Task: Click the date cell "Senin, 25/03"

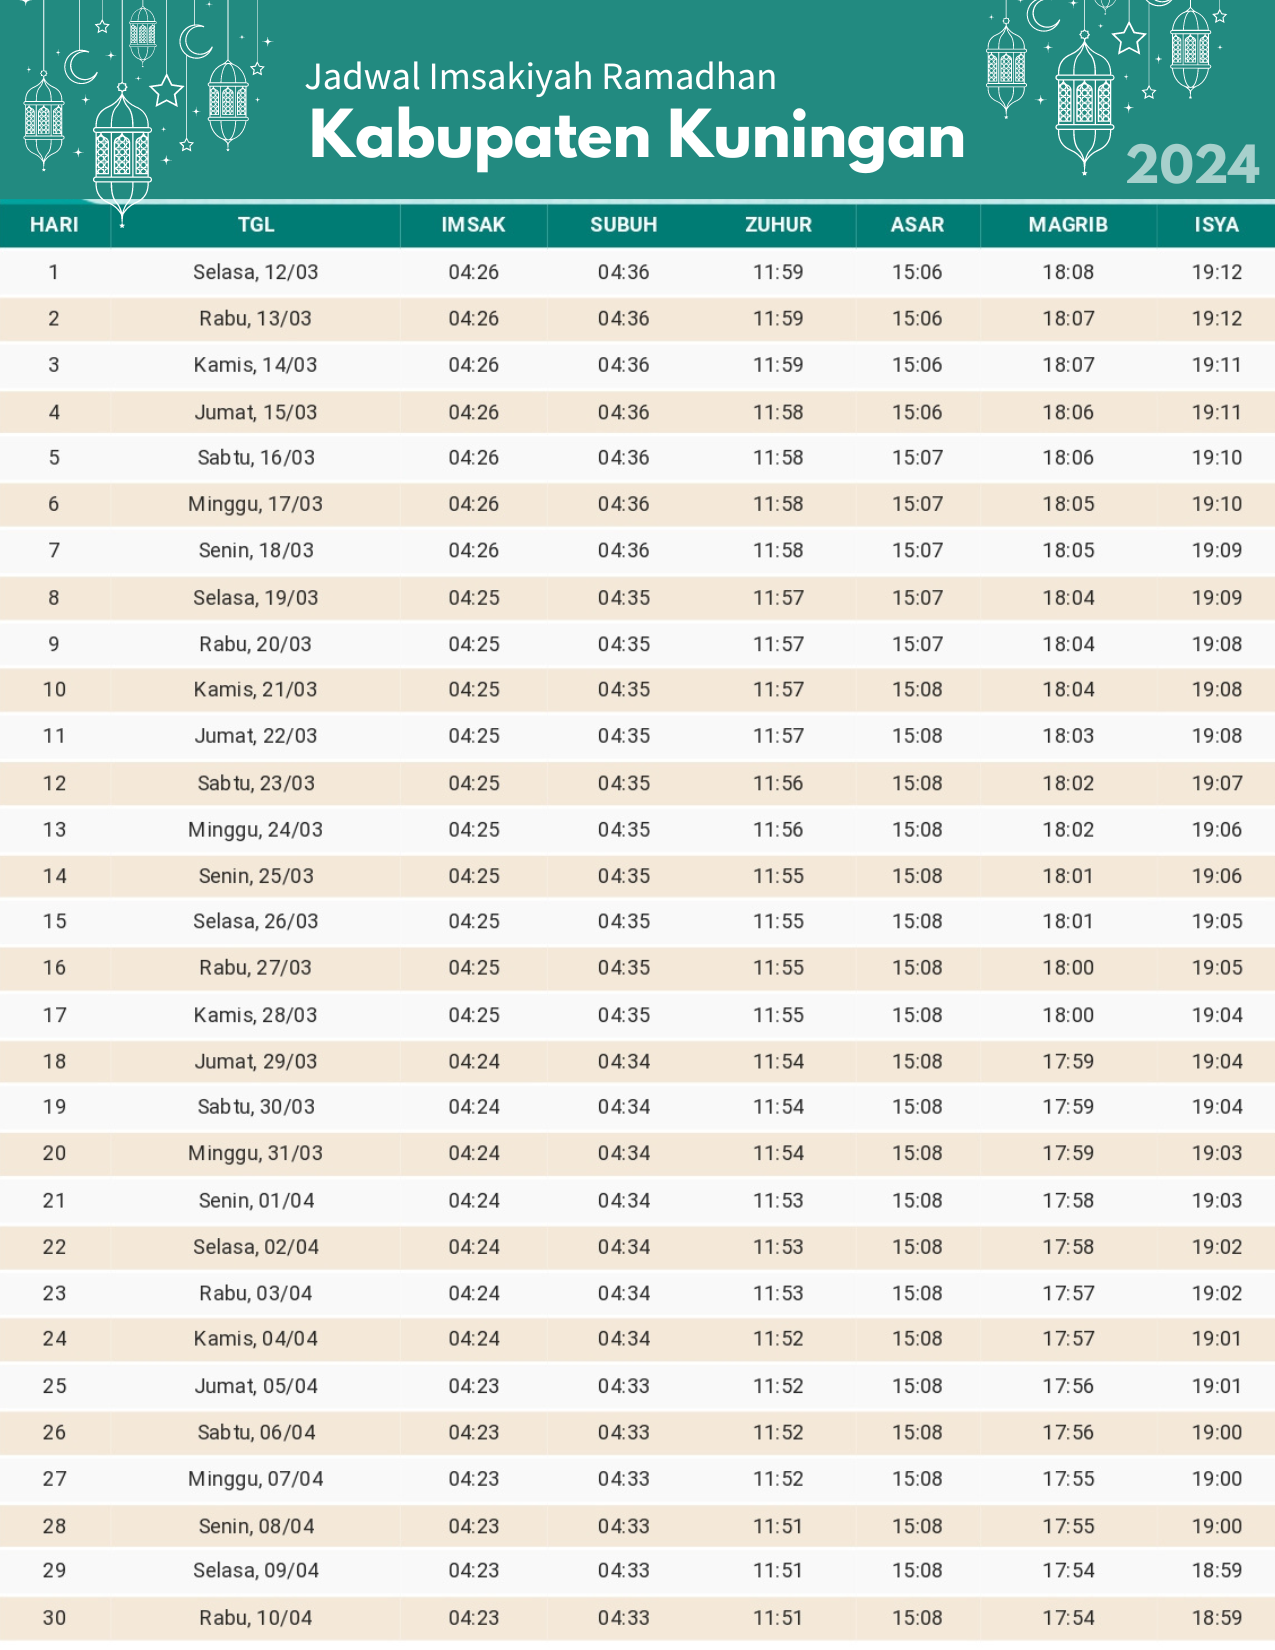Action: [256, 876]
